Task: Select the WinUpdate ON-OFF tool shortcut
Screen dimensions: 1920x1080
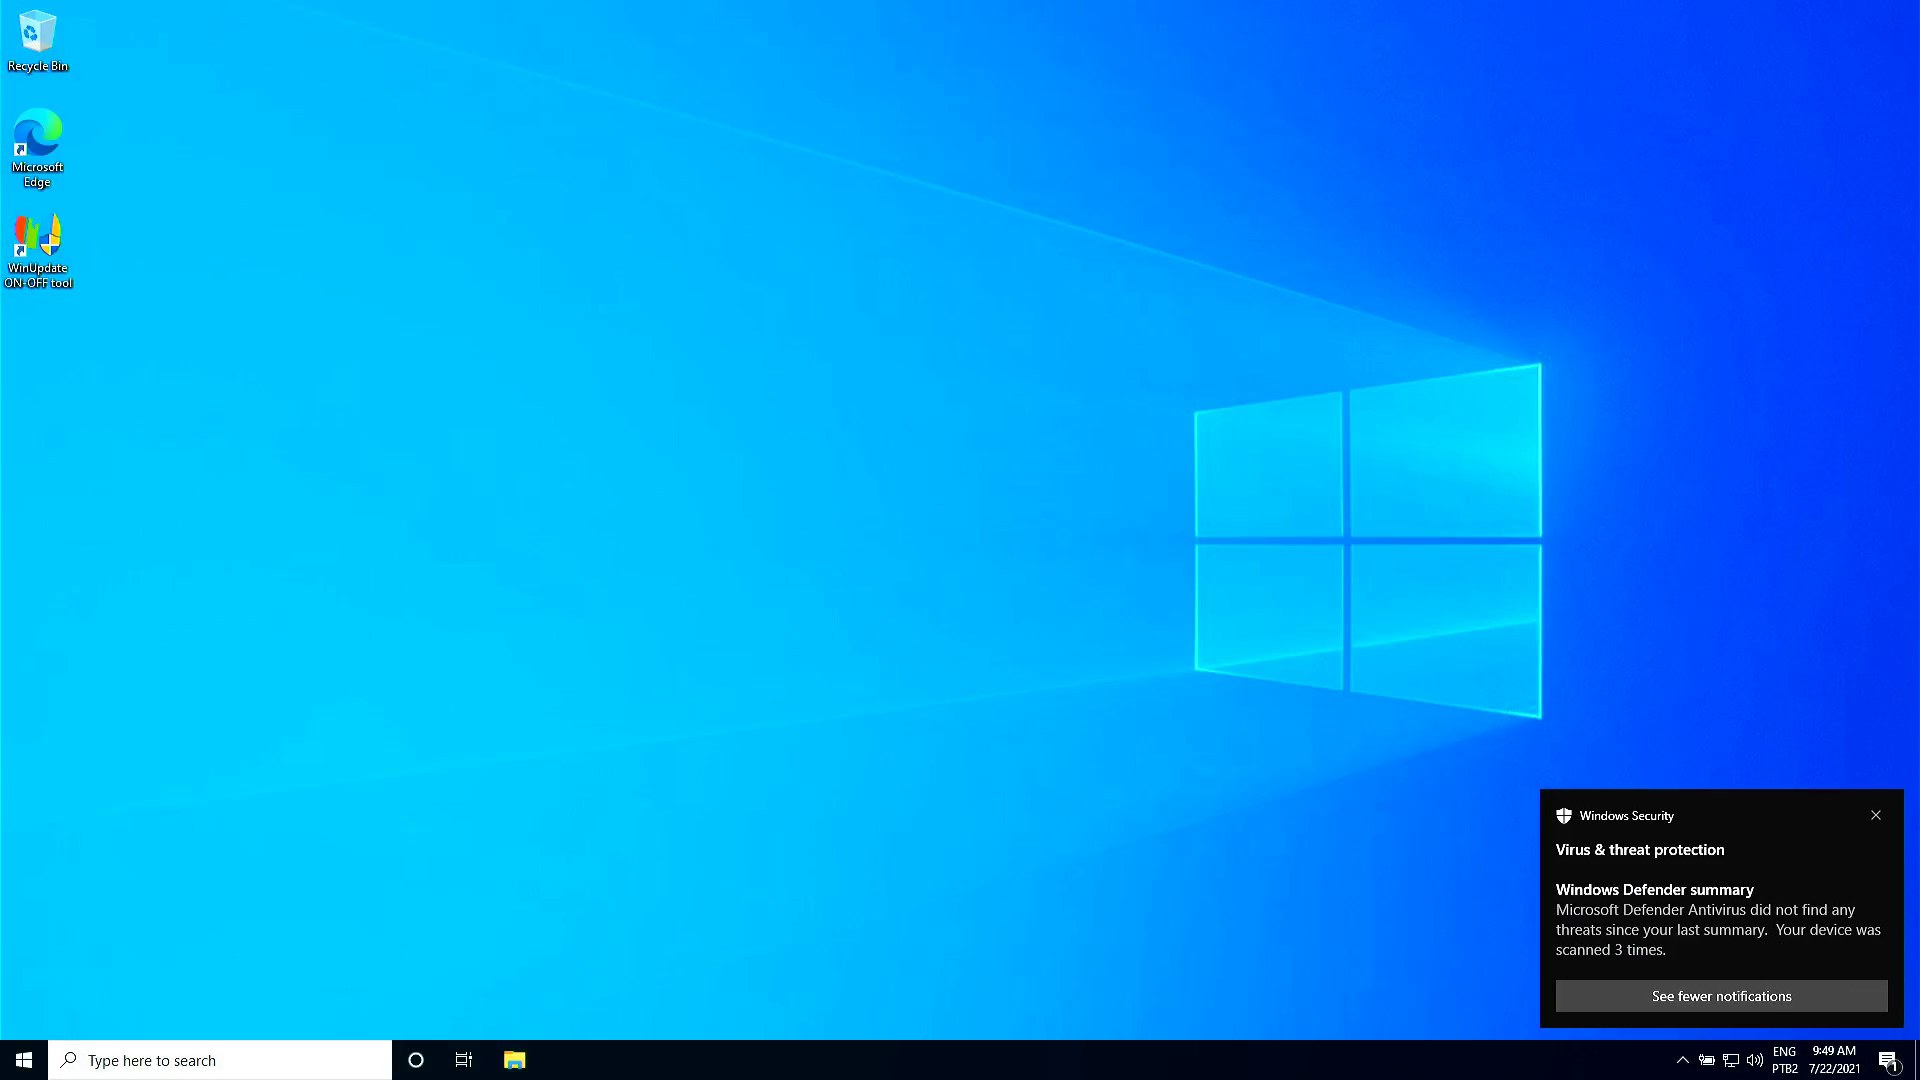Action: click(37, 251)
